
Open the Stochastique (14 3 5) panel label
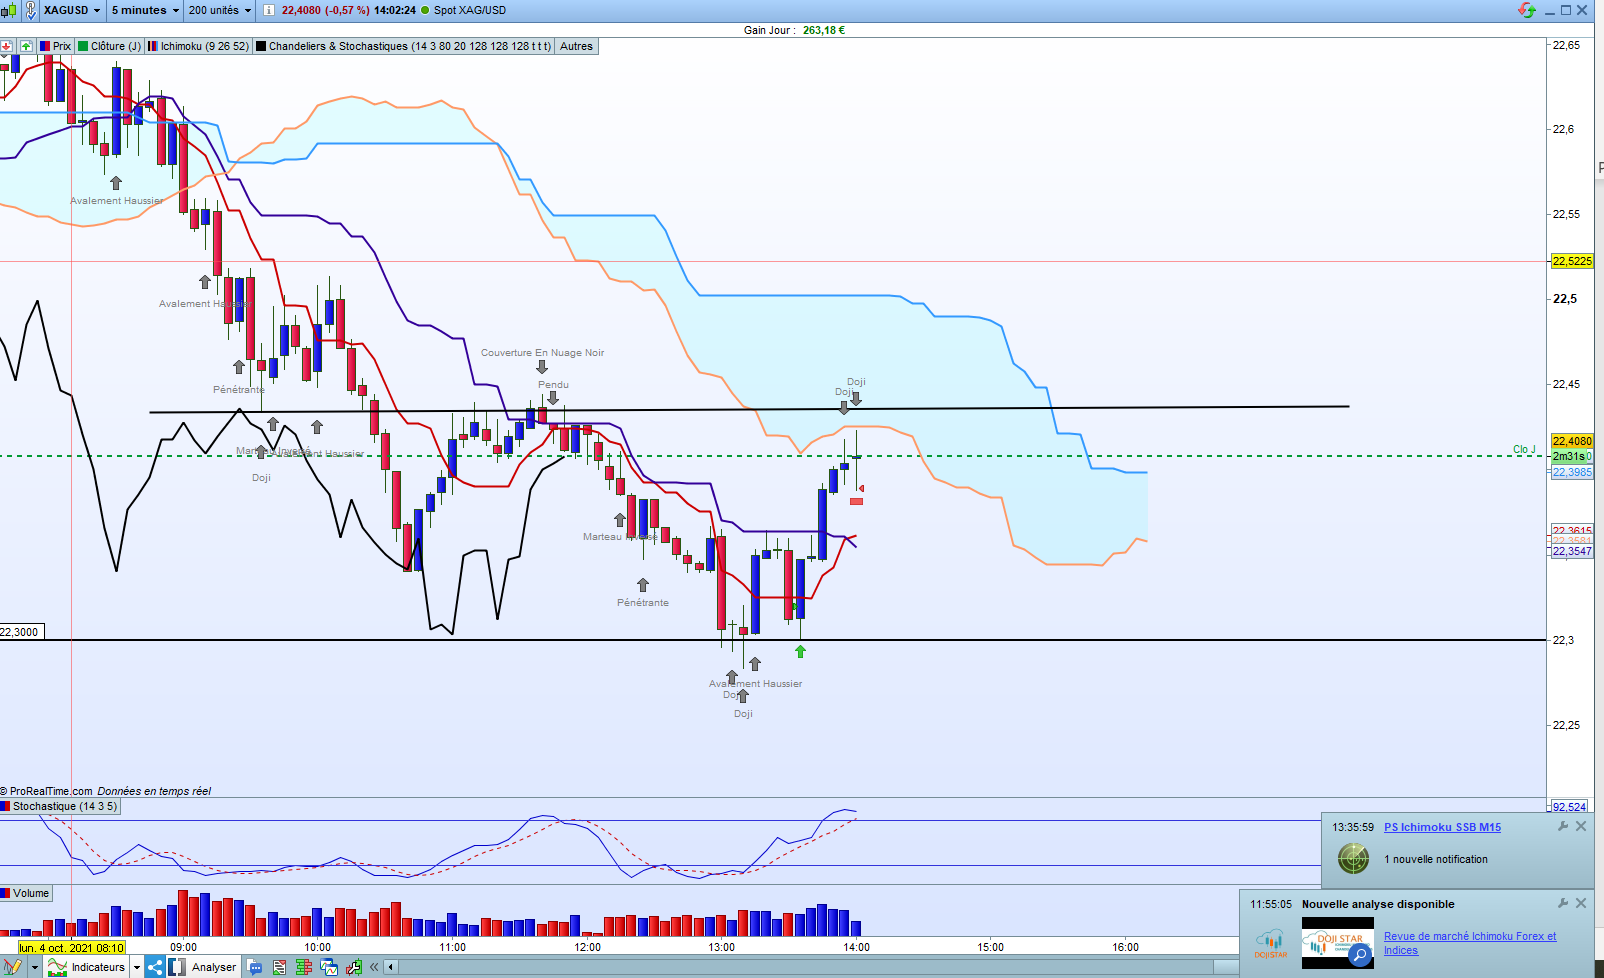[x=59, y=806]
